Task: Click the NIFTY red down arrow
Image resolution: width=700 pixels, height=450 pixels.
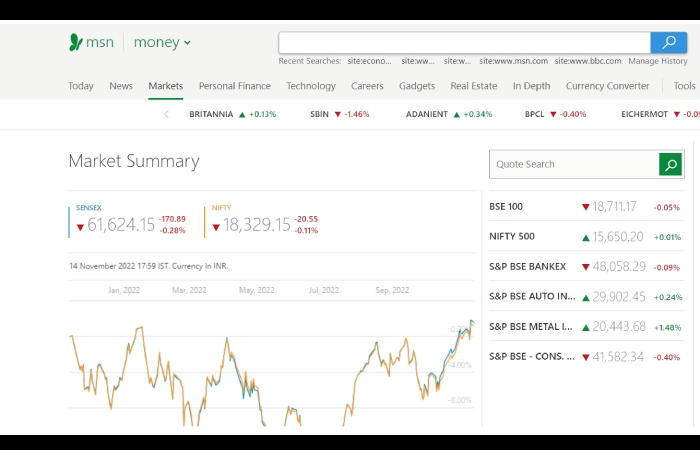Action: point(216,228)
